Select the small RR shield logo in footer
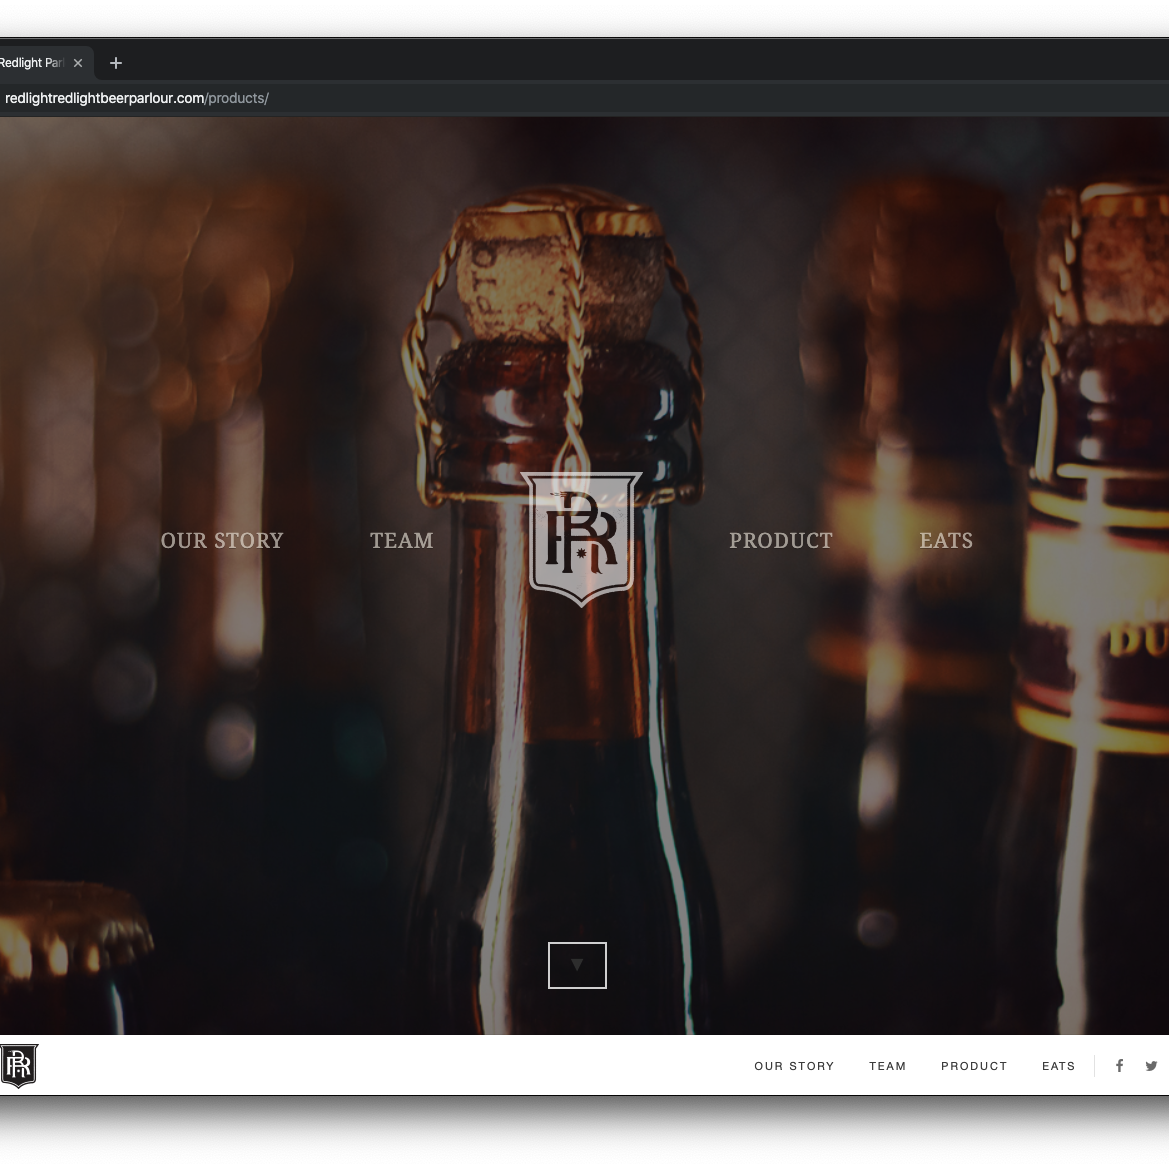Screen dimensions: 1169x1169 pyautogui.click(x=18, y=1066)
